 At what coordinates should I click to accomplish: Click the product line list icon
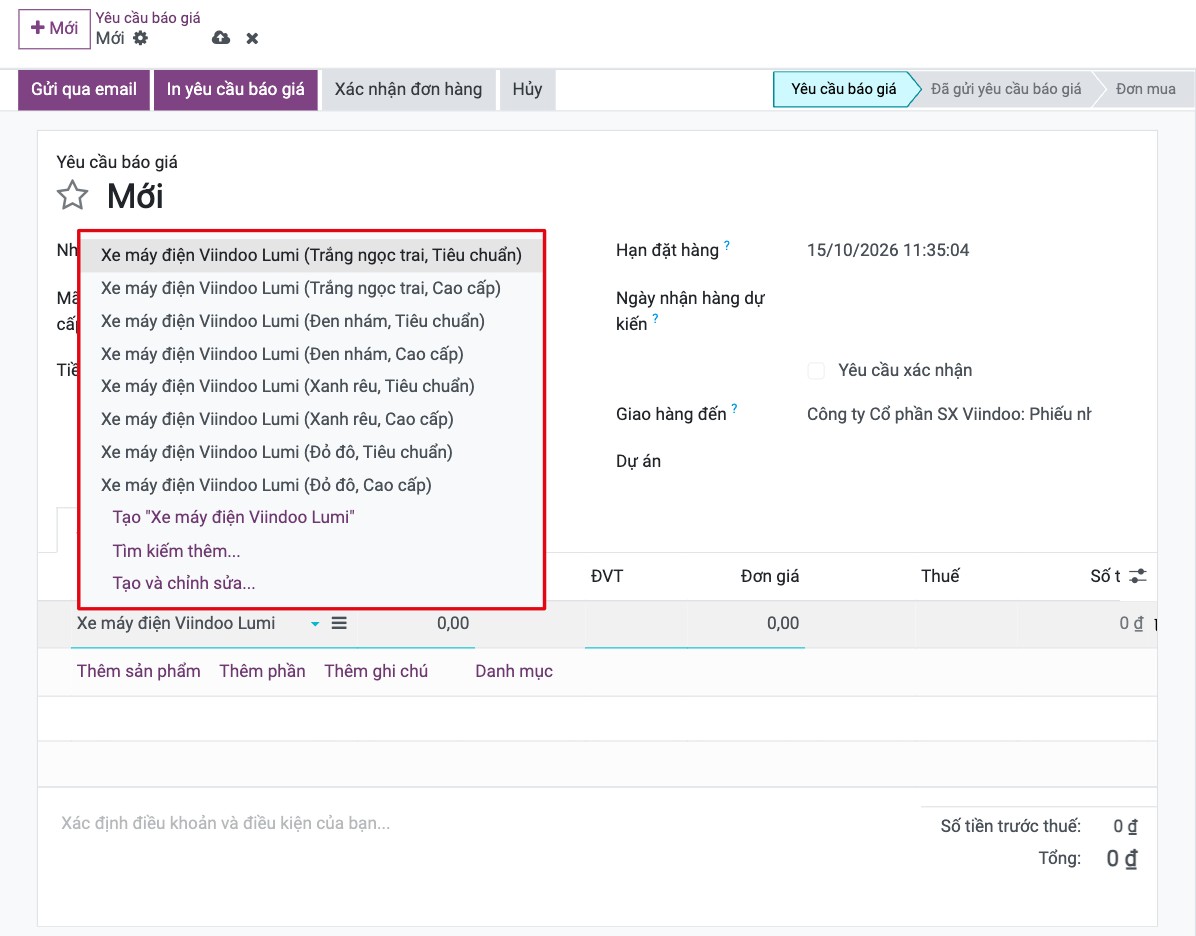pos(339,623)
